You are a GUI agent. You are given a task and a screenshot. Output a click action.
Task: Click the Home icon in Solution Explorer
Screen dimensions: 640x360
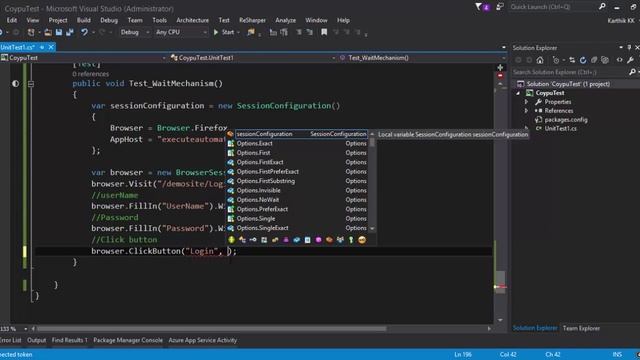click(x=540, y=60)
